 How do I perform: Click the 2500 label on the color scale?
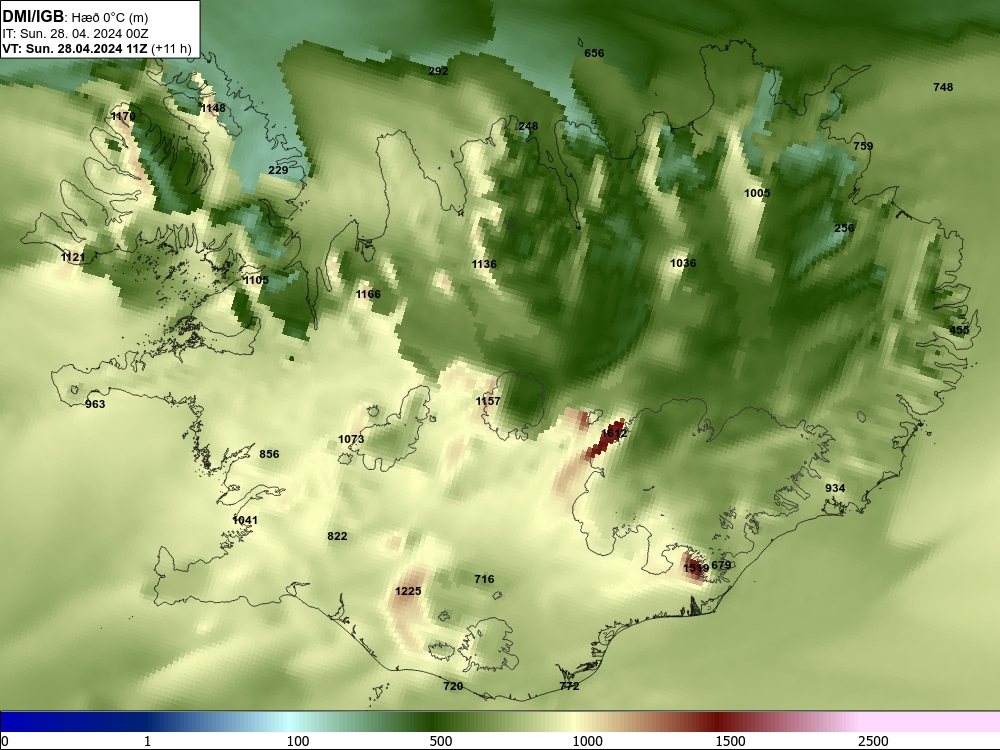873,741
